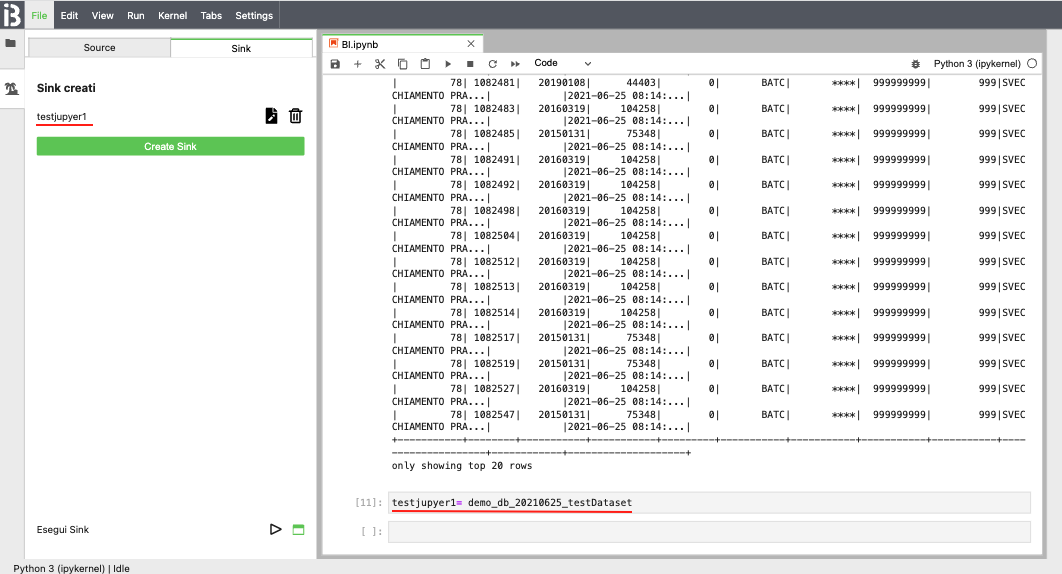1062x574 pixels.
Task: Click cell 11 with testjupyer1 assignment
Action: (x=709, y=503)
